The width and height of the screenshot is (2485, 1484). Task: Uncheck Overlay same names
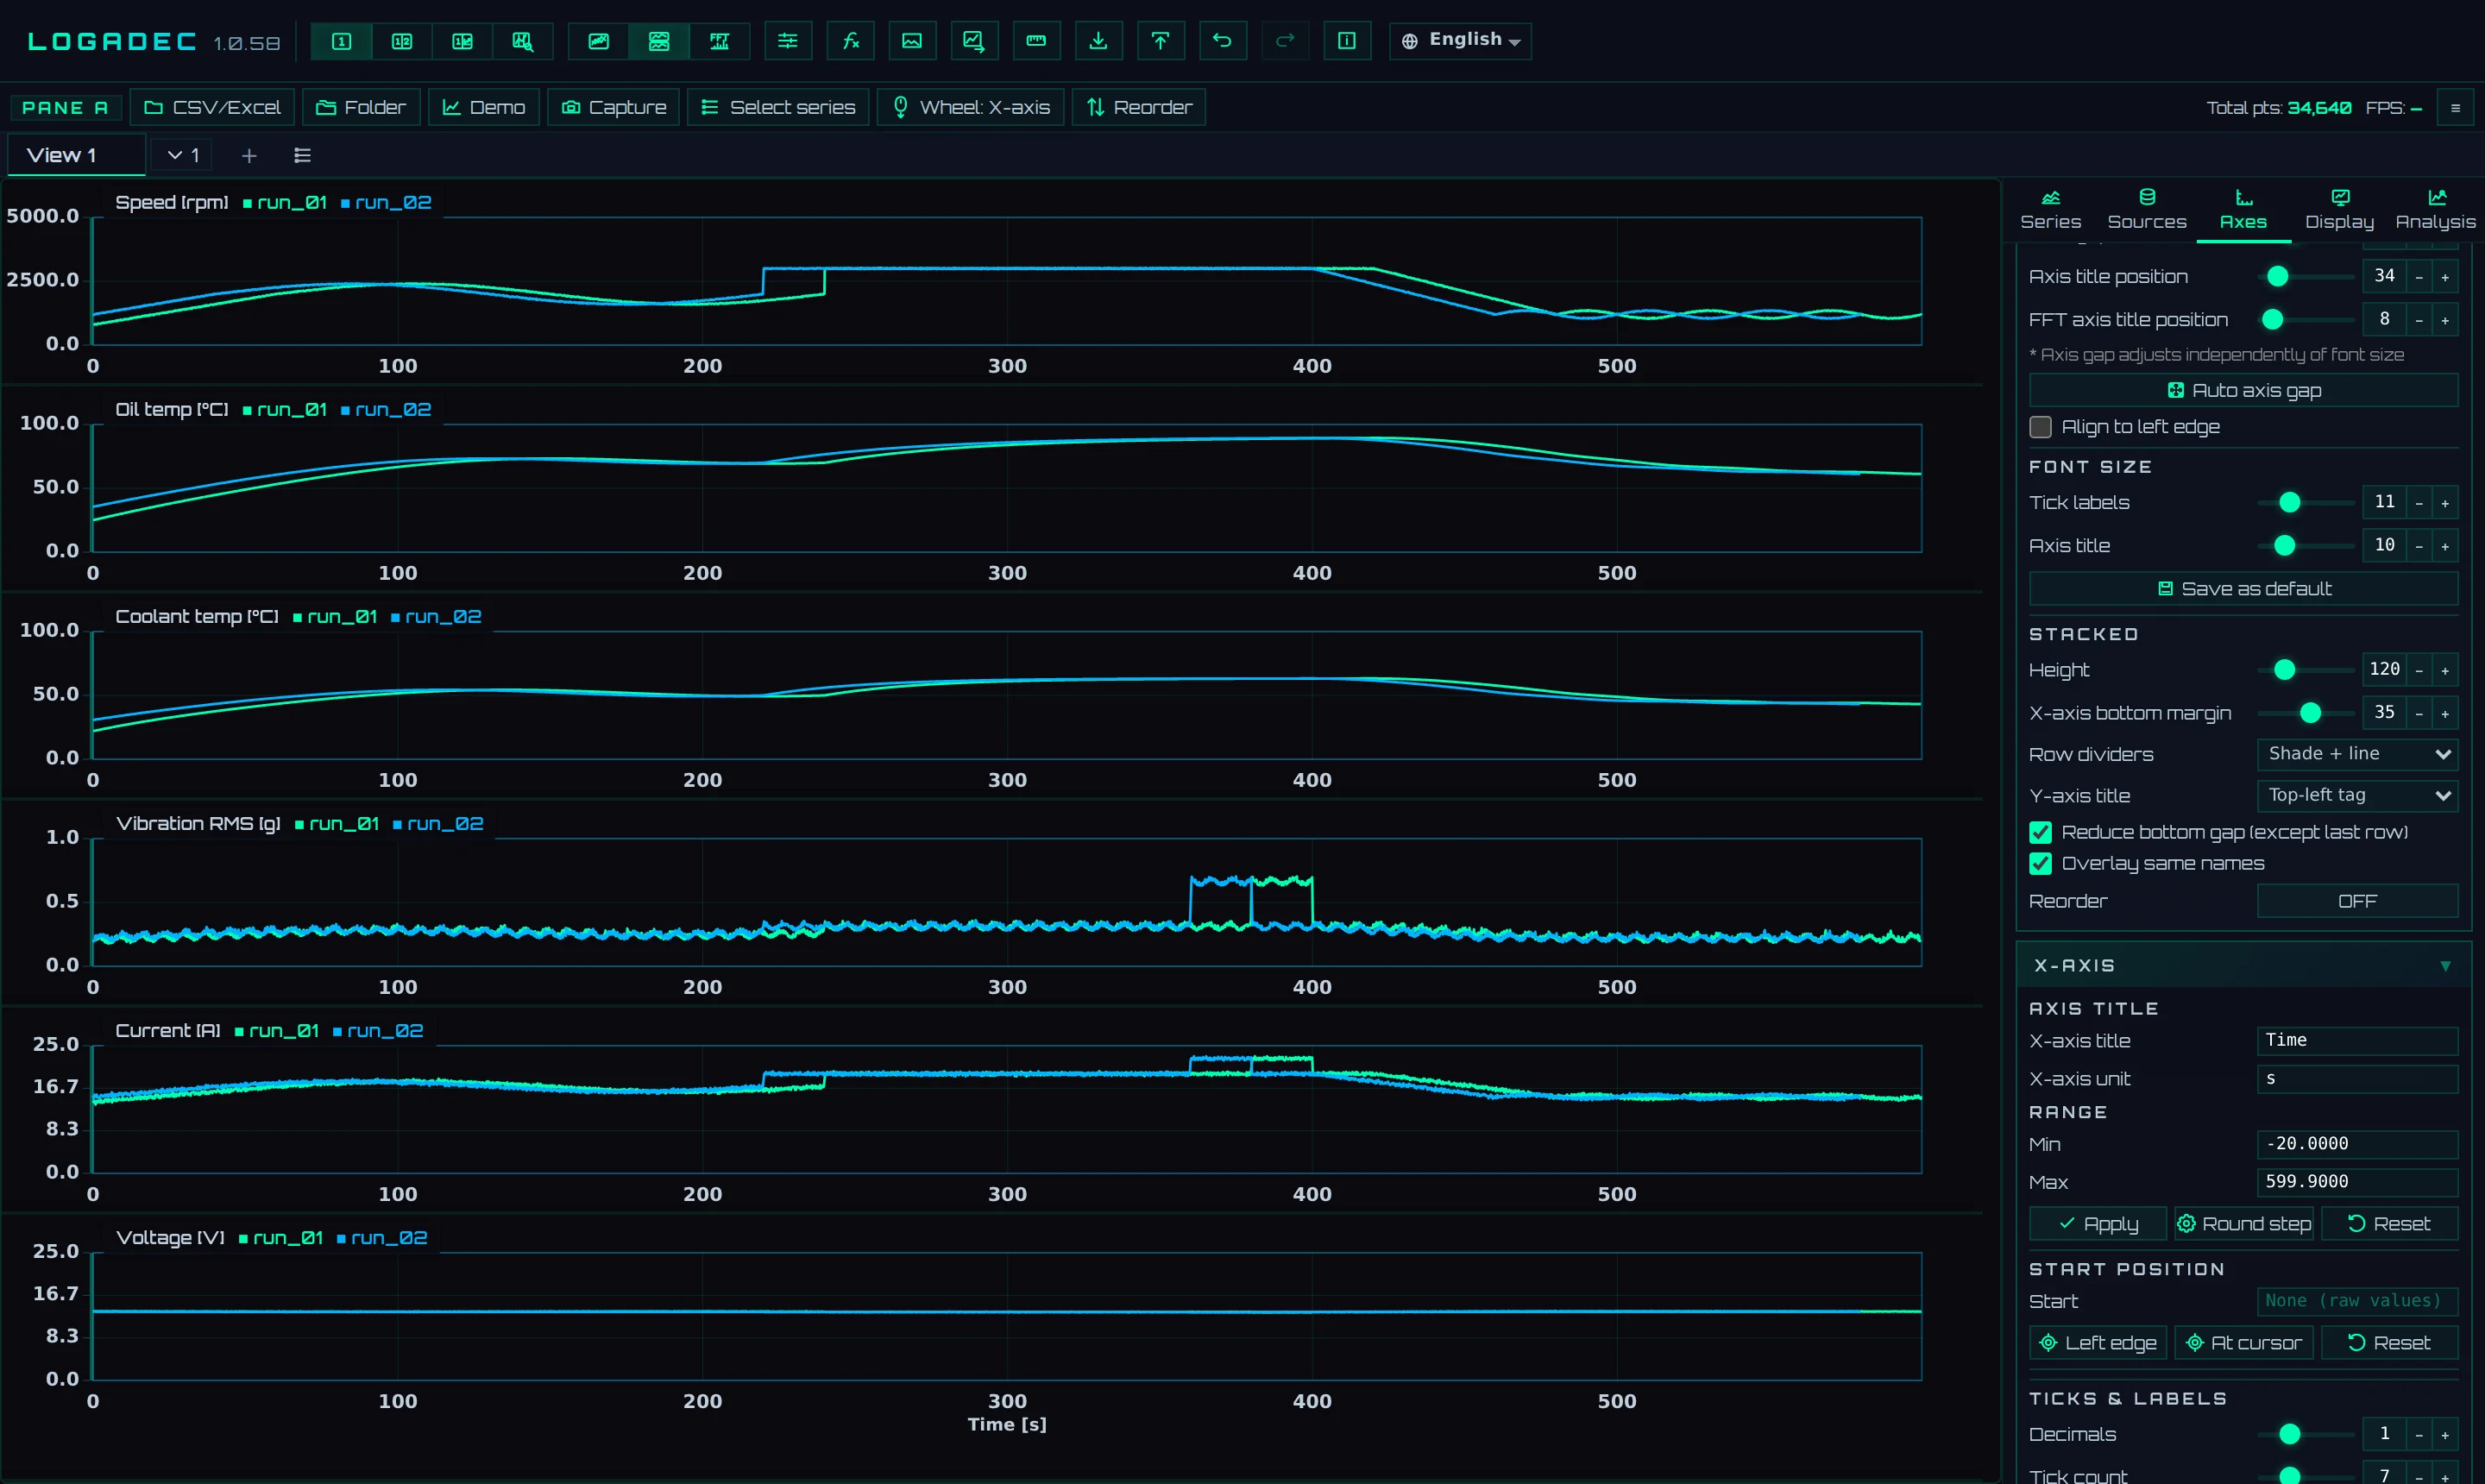[2041, 863]
